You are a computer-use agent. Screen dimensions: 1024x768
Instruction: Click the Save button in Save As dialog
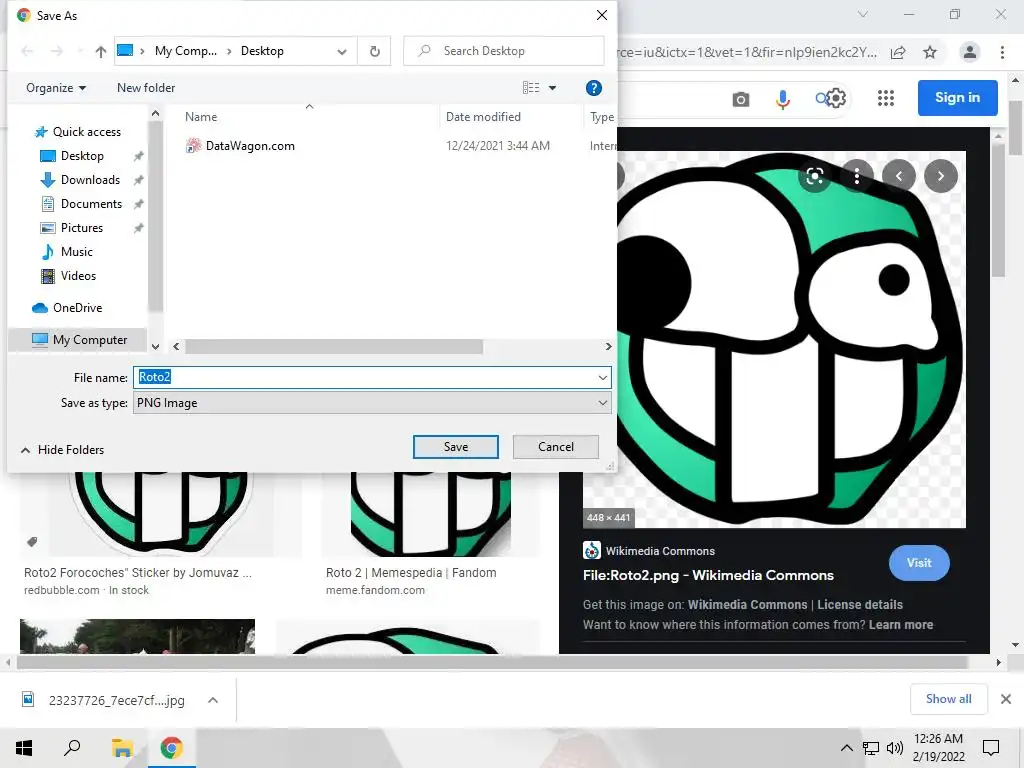(x=455, y=447)
